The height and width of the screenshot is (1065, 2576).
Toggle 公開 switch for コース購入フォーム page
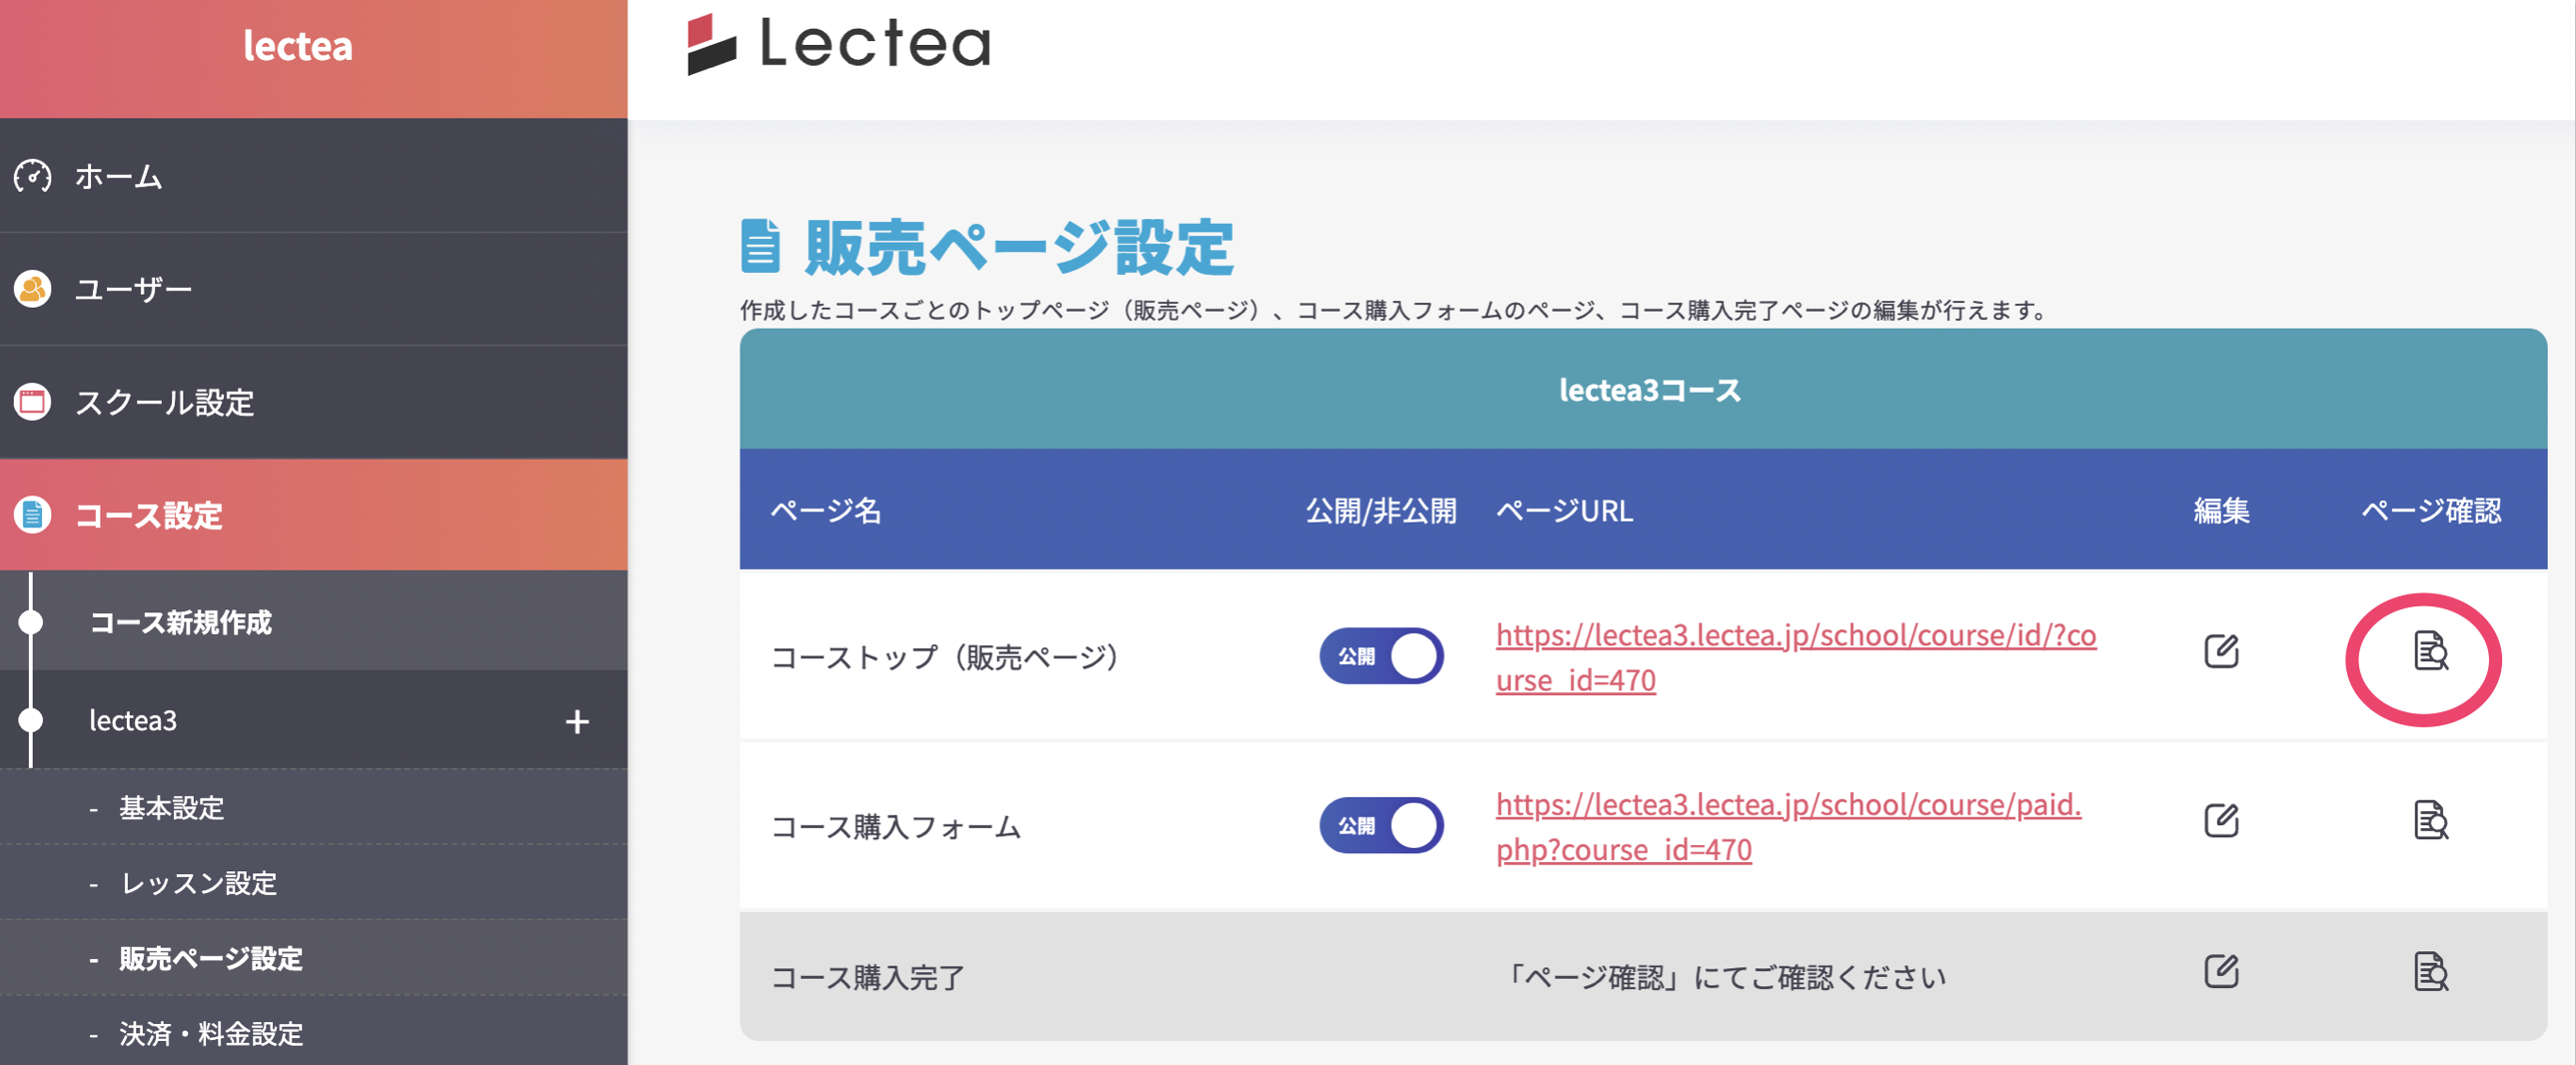point(1381,826)
